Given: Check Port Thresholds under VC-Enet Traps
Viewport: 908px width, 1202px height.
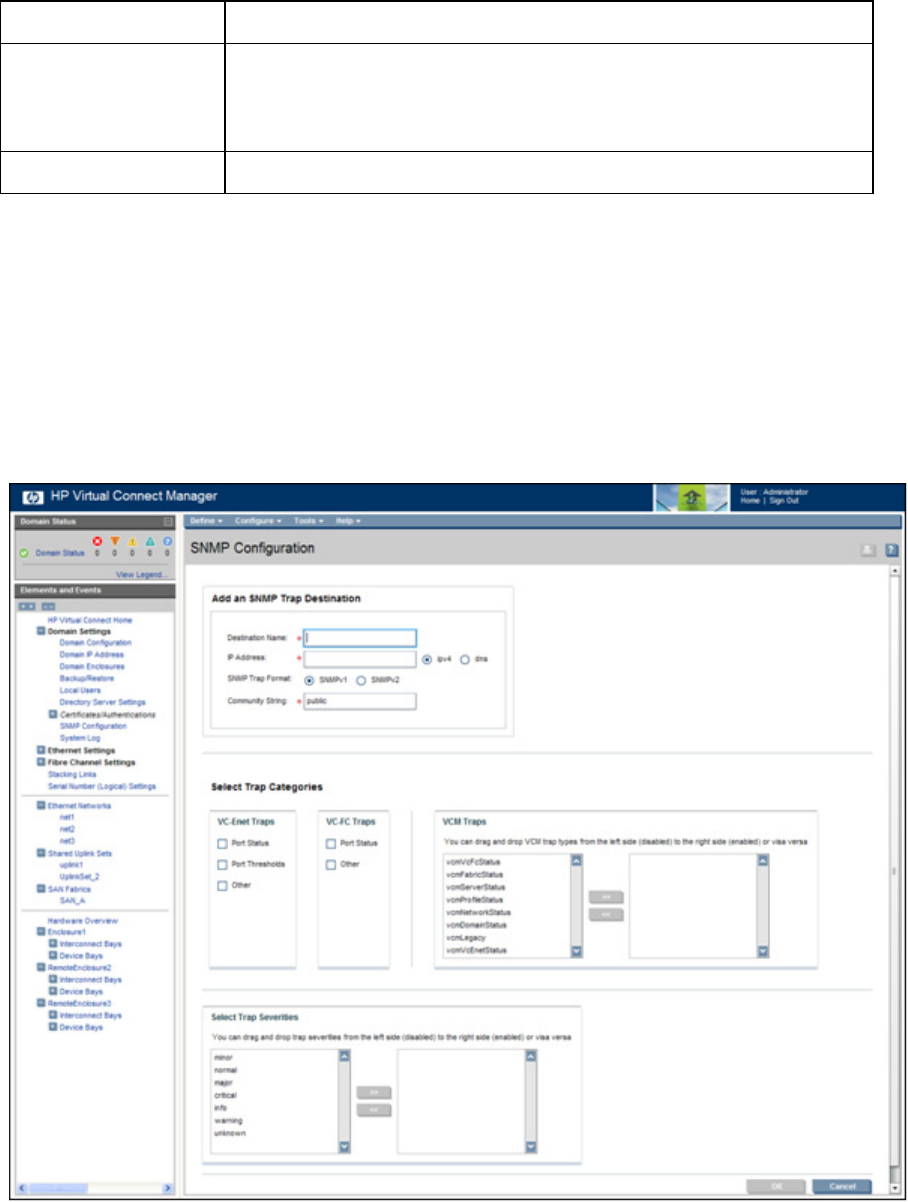Looking at the screenshot, I should coord(223,864).
